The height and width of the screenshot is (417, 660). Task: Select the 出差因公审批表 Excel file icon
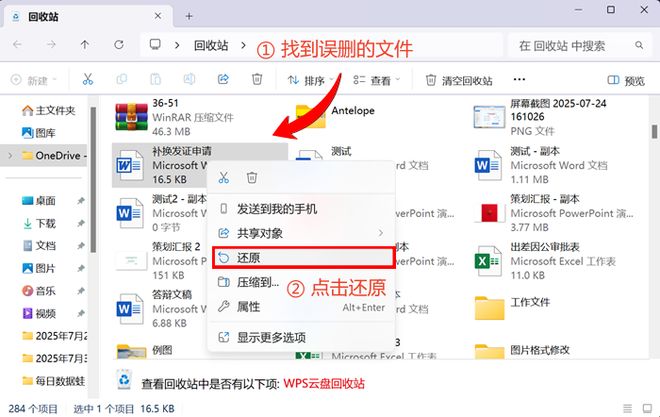(488, 261)
